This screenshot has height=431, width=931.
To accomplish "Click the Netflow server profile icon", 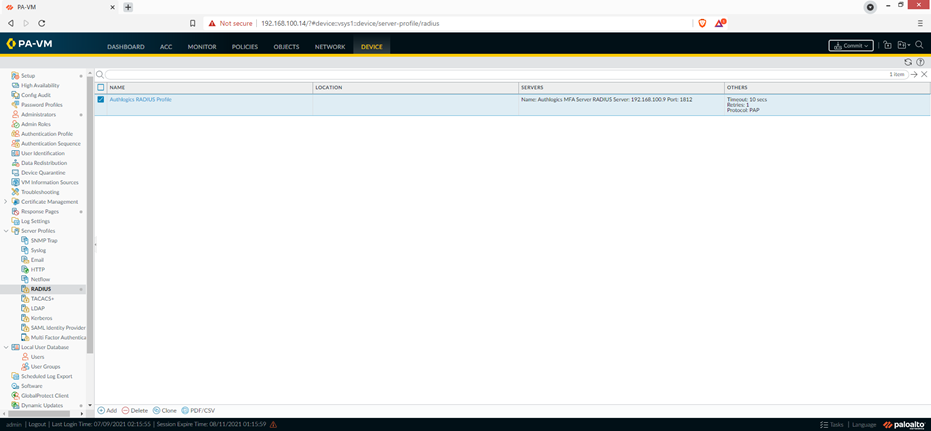I will pos(25,279).
